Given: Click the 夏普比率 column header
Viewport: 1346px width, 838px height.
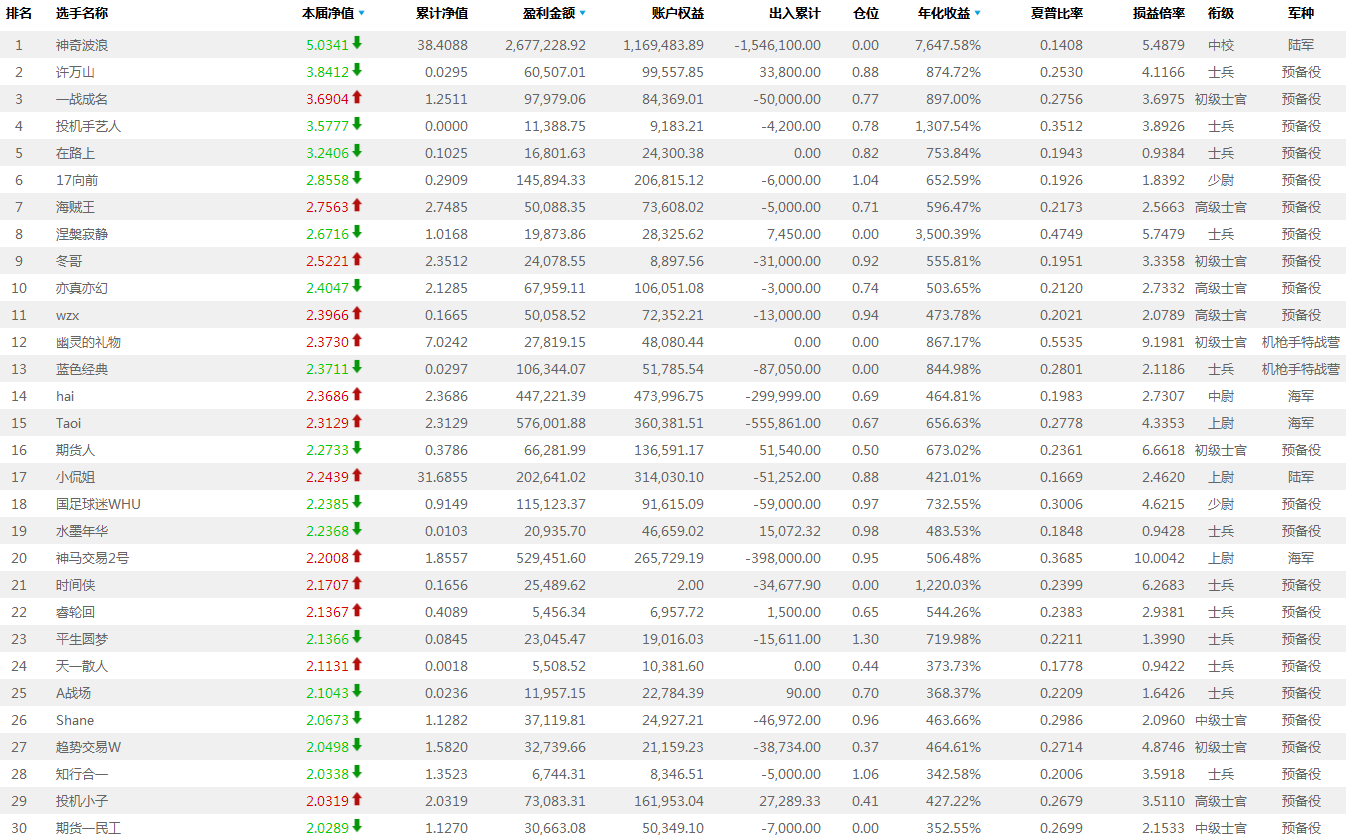Looking at the screenshot, I should coord(1057,14).
